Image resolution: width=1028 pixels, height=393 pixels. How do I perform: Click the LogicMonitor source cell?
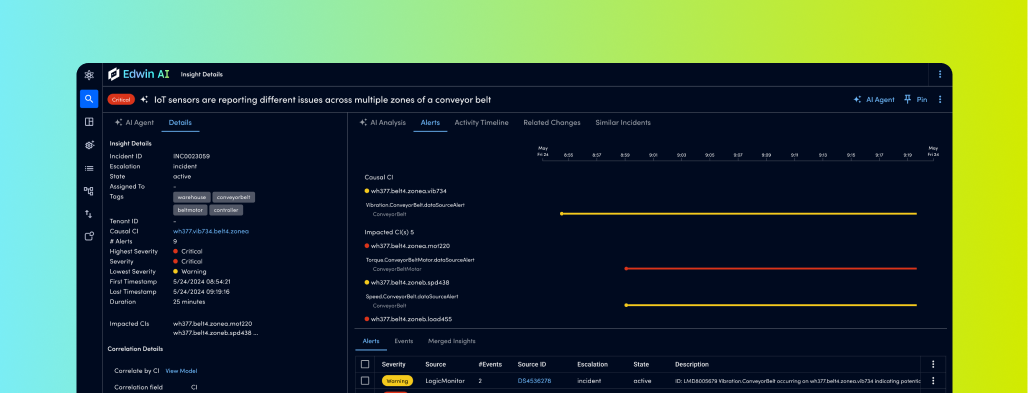click(x=444, y=381)
